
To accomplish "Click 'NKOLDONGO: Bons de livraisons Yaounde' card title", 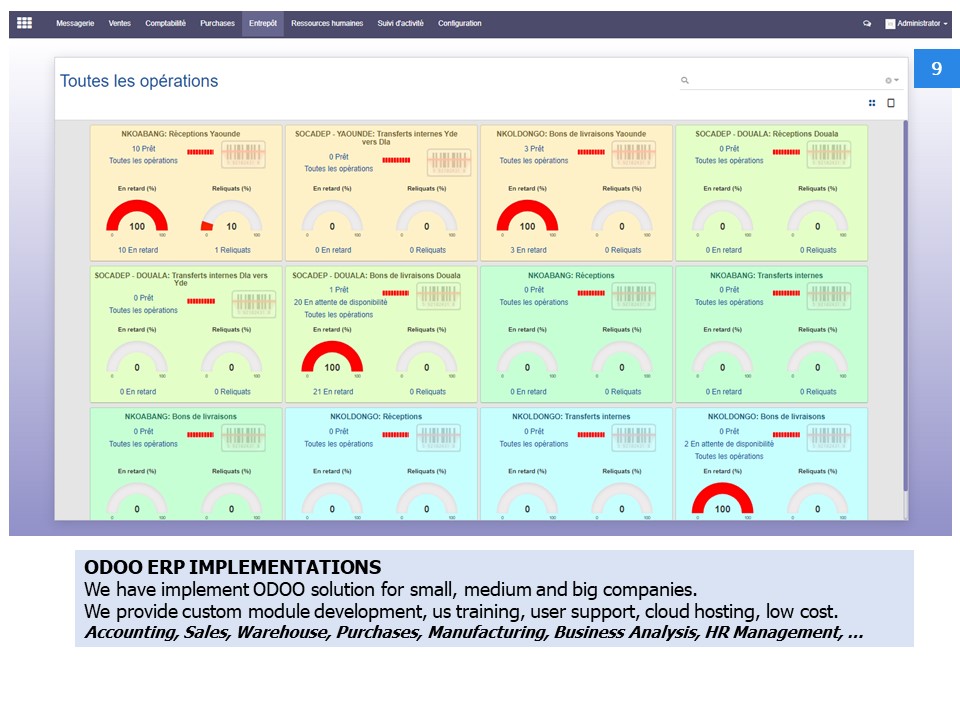I will 571,134.
